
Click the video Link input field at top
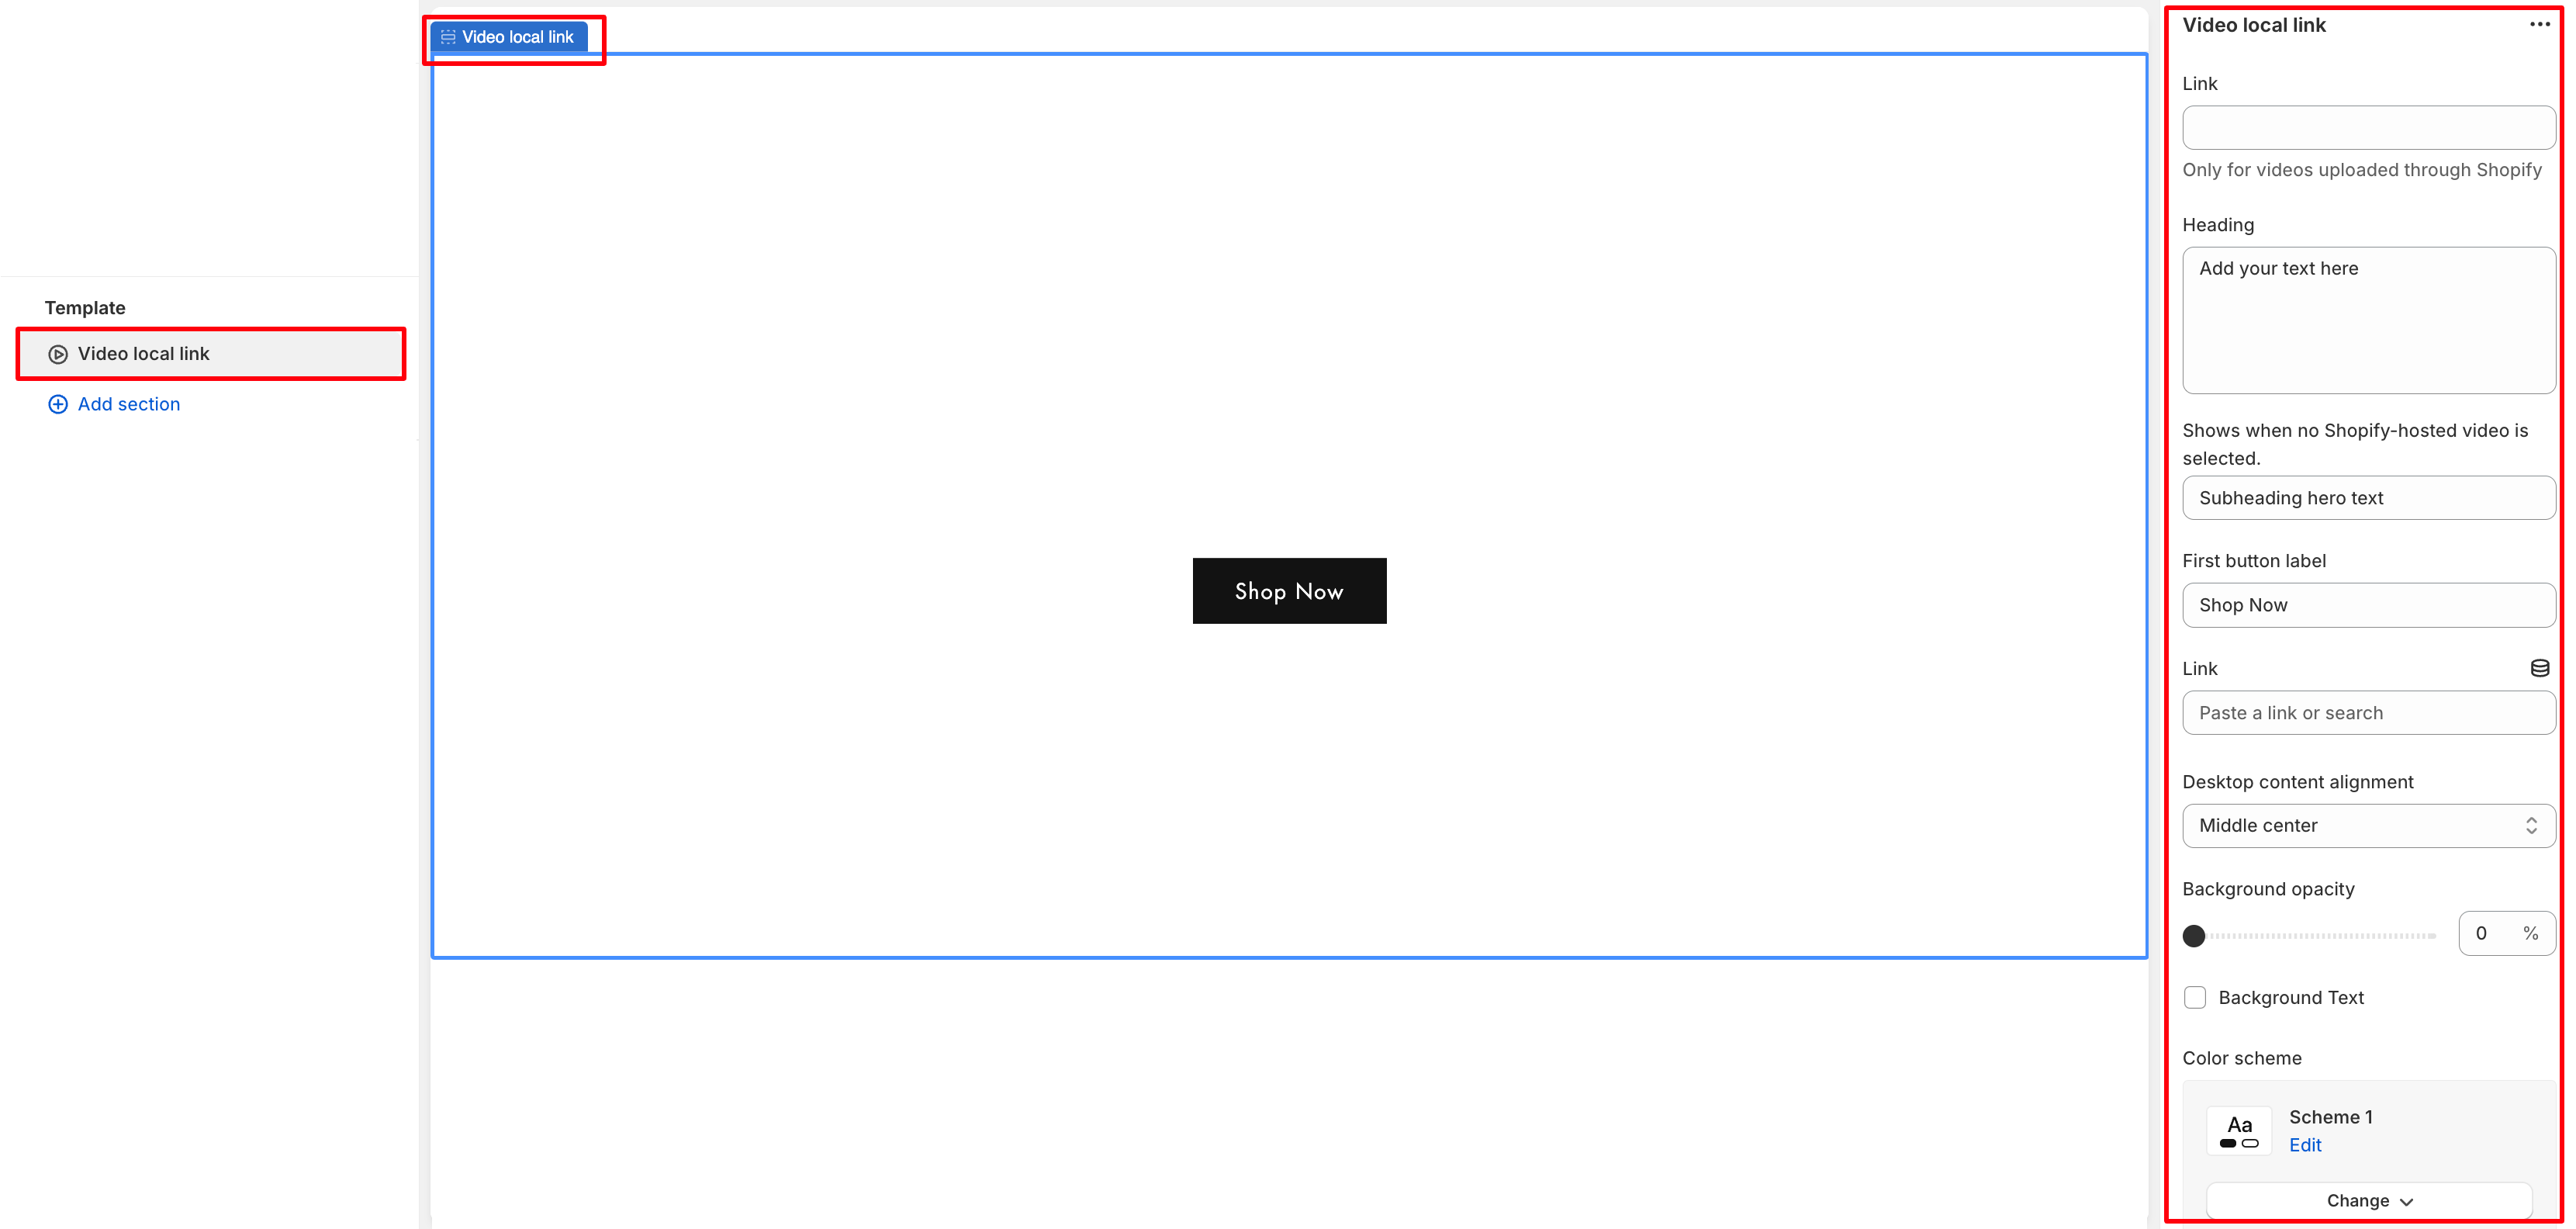(x=2368, y=128)
